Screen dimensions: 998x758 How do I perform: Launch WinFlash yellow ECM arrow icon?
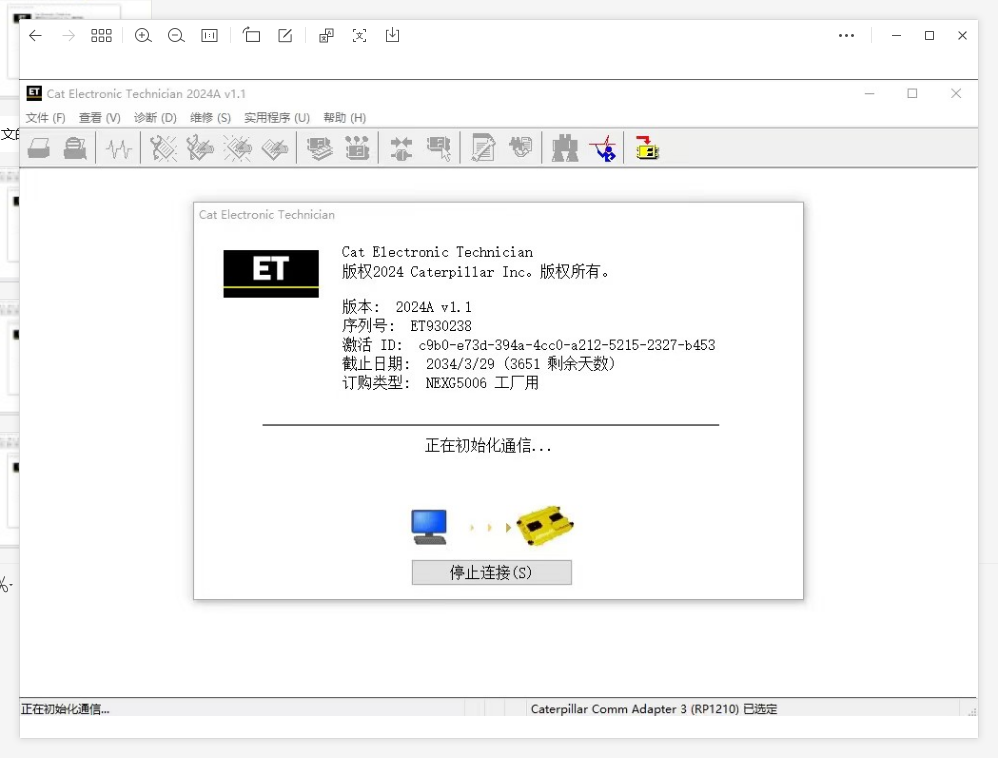click(647, 148)
